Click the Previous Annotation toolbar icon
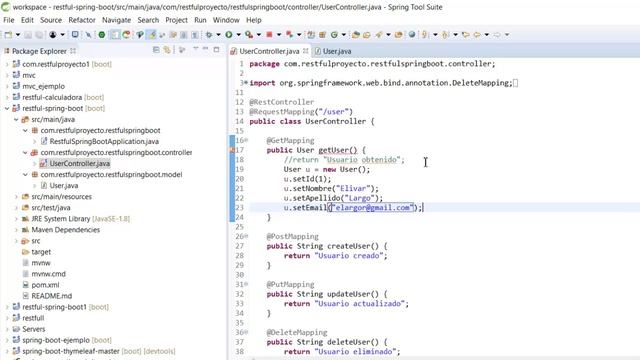The height and width of the screenshot is (360, 640). click(445, 35)
